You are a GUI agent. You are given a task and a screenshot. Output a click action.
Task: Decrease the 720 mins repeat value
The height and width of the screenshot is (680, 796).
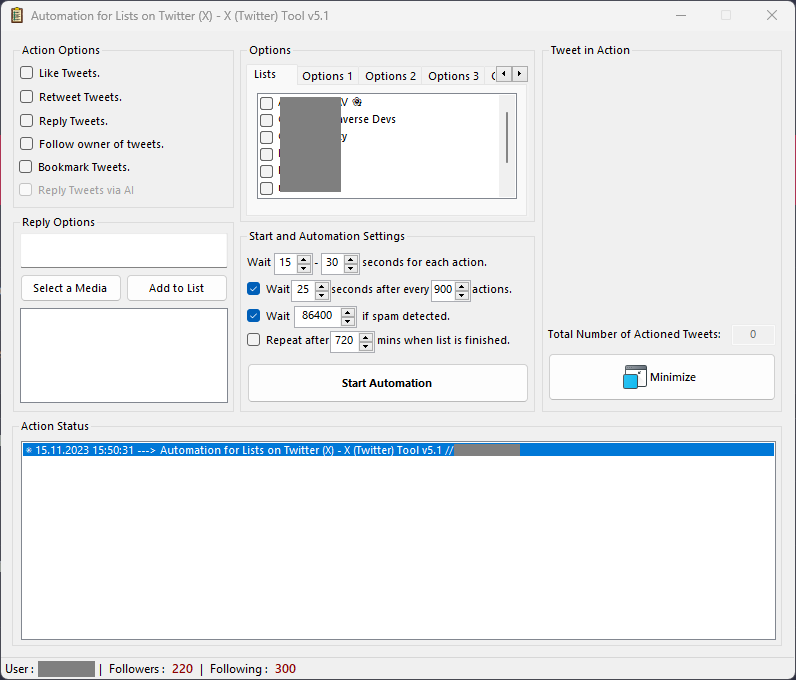click(366, 345)
